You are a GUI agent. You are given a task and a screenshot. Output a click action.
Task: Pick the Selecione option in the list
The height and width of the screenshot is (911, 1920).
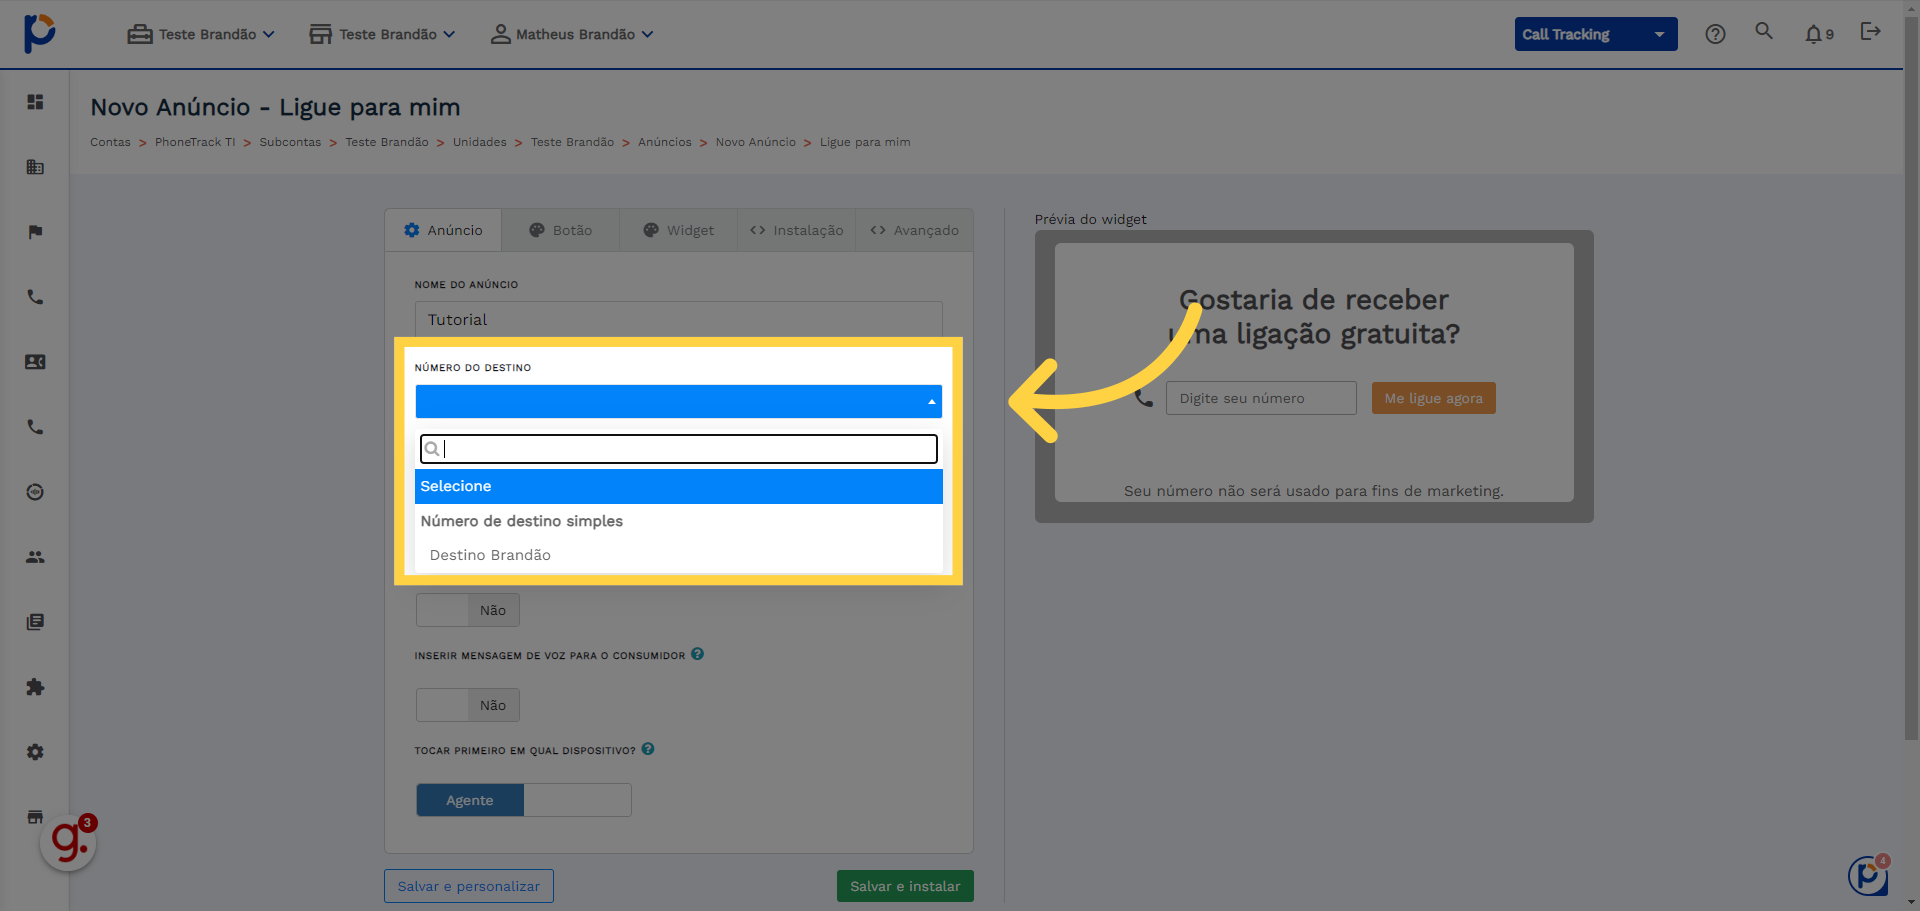[x=679, y=486]
